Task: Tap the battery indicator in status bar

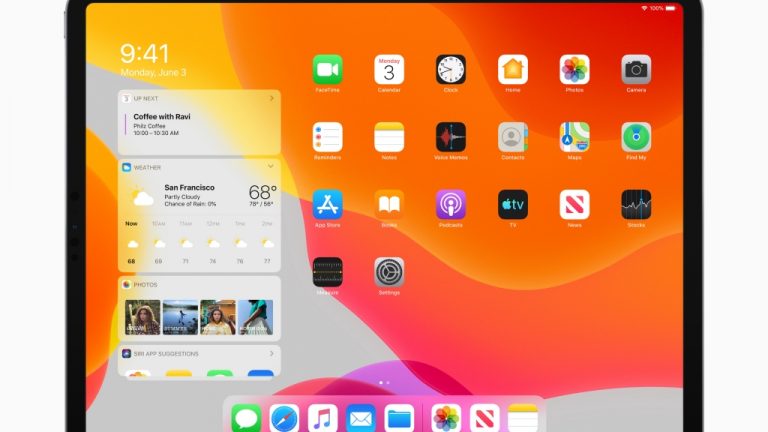Action: [671, 8]
